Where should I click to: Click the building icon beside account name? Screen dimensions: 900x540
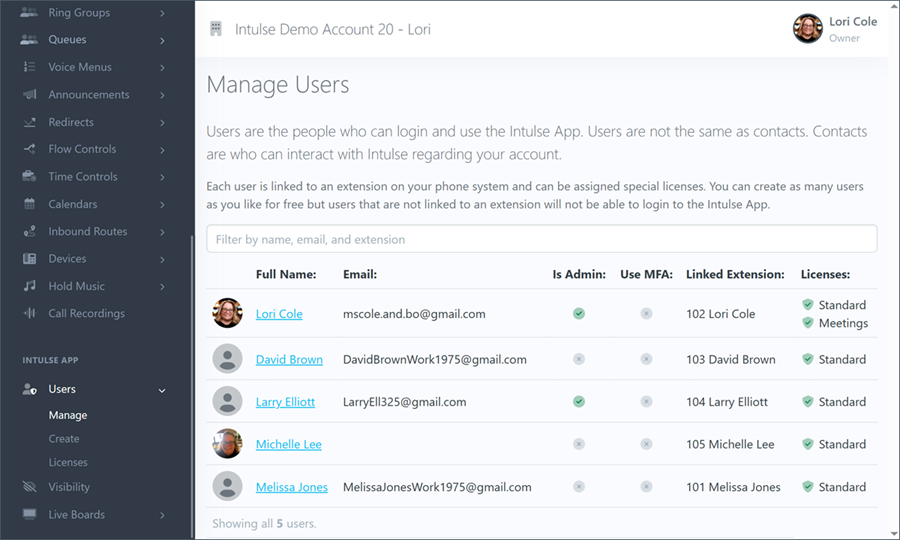[x=216, y=29]
